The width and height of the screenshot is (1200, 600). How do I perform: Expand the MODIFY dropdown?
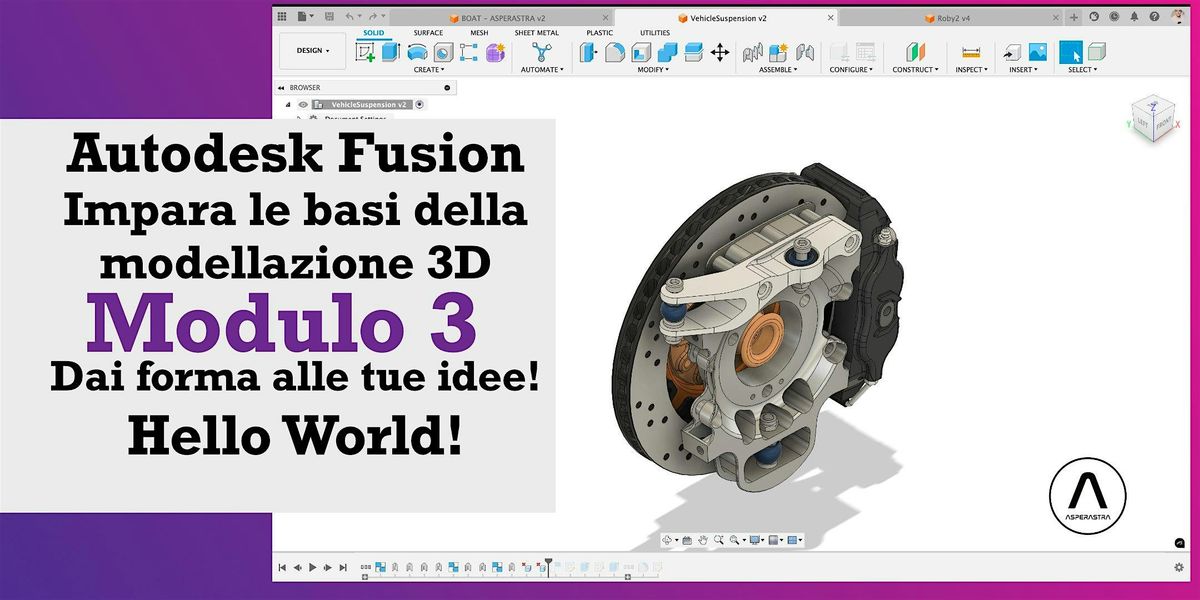click(653, 70)
